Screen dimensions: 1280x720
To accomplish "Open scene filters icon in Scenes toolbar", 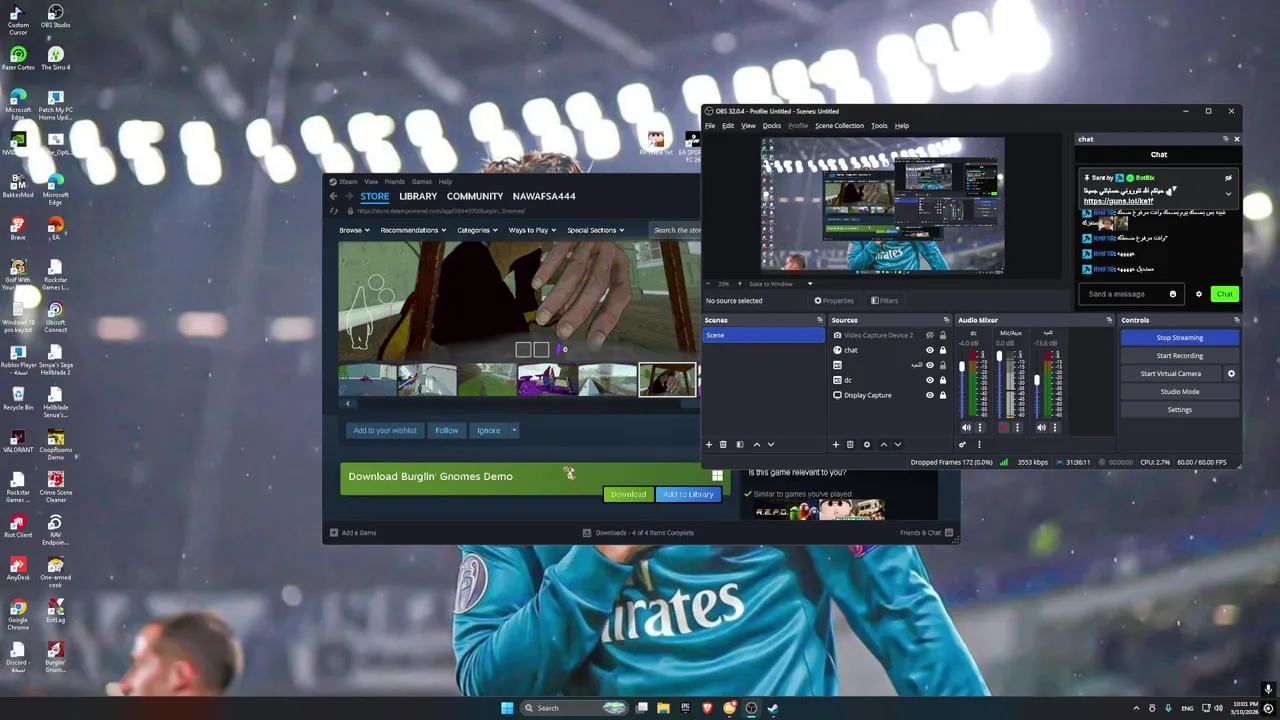I will tap(740, 444).
